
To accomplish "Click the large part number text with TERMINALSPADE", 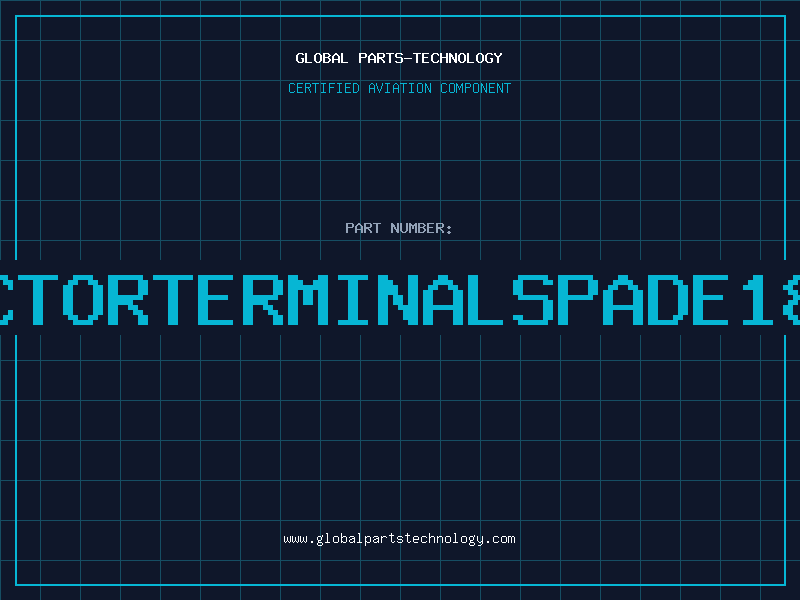I will 400,299.
